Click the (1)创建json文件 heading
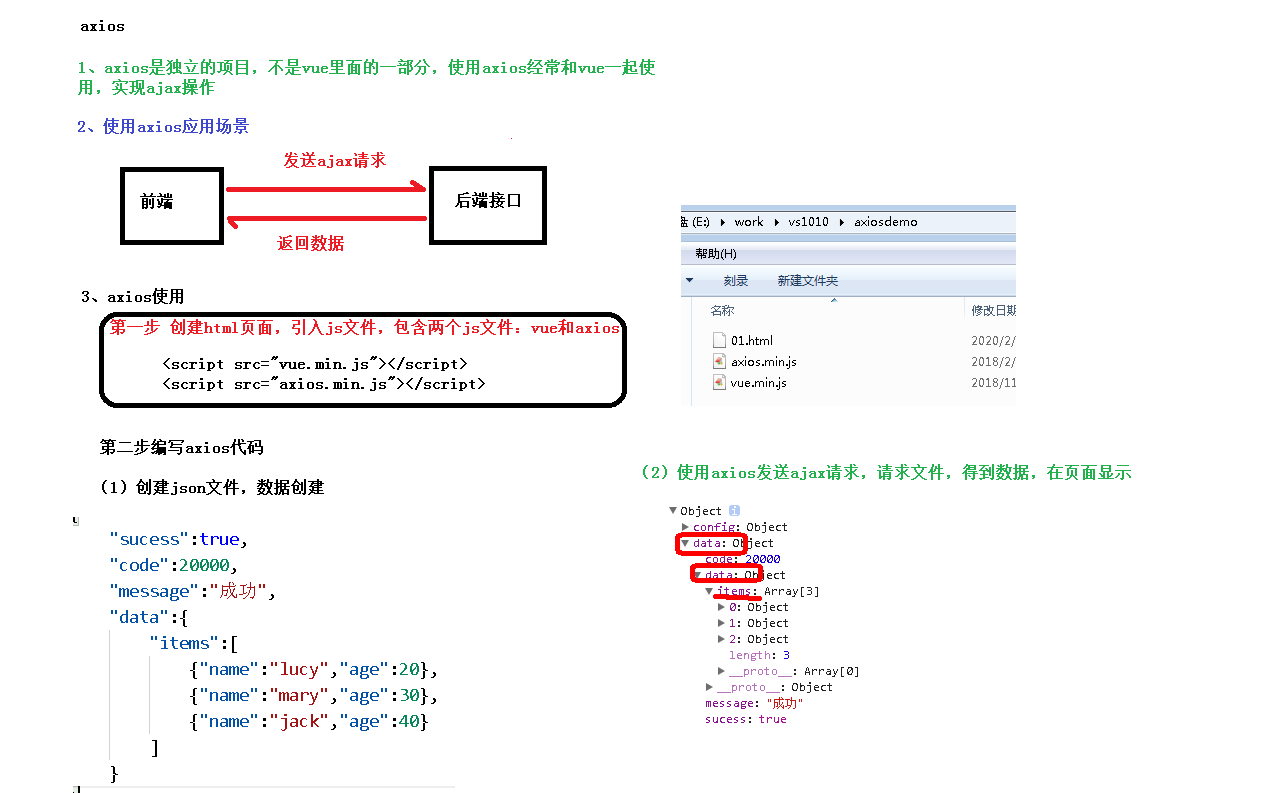Screen dimensions: 1288x793 [x=212, y=488]
